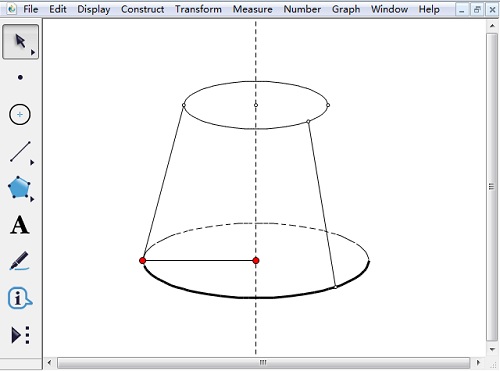Activate the Marker pen tool

[x=19, y=261]
